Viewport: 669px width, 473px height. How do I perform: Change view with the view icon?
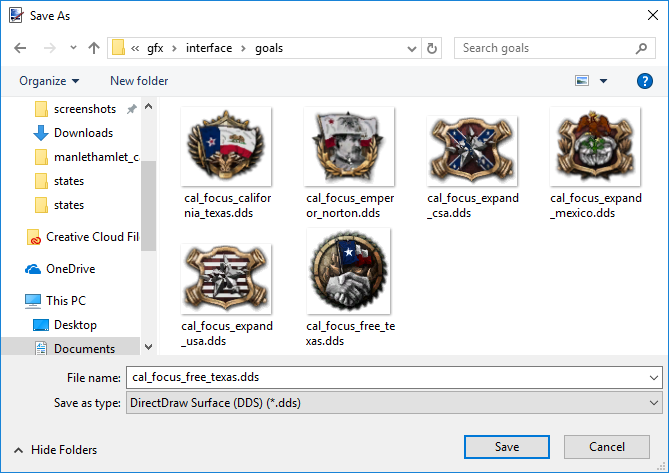582,81
